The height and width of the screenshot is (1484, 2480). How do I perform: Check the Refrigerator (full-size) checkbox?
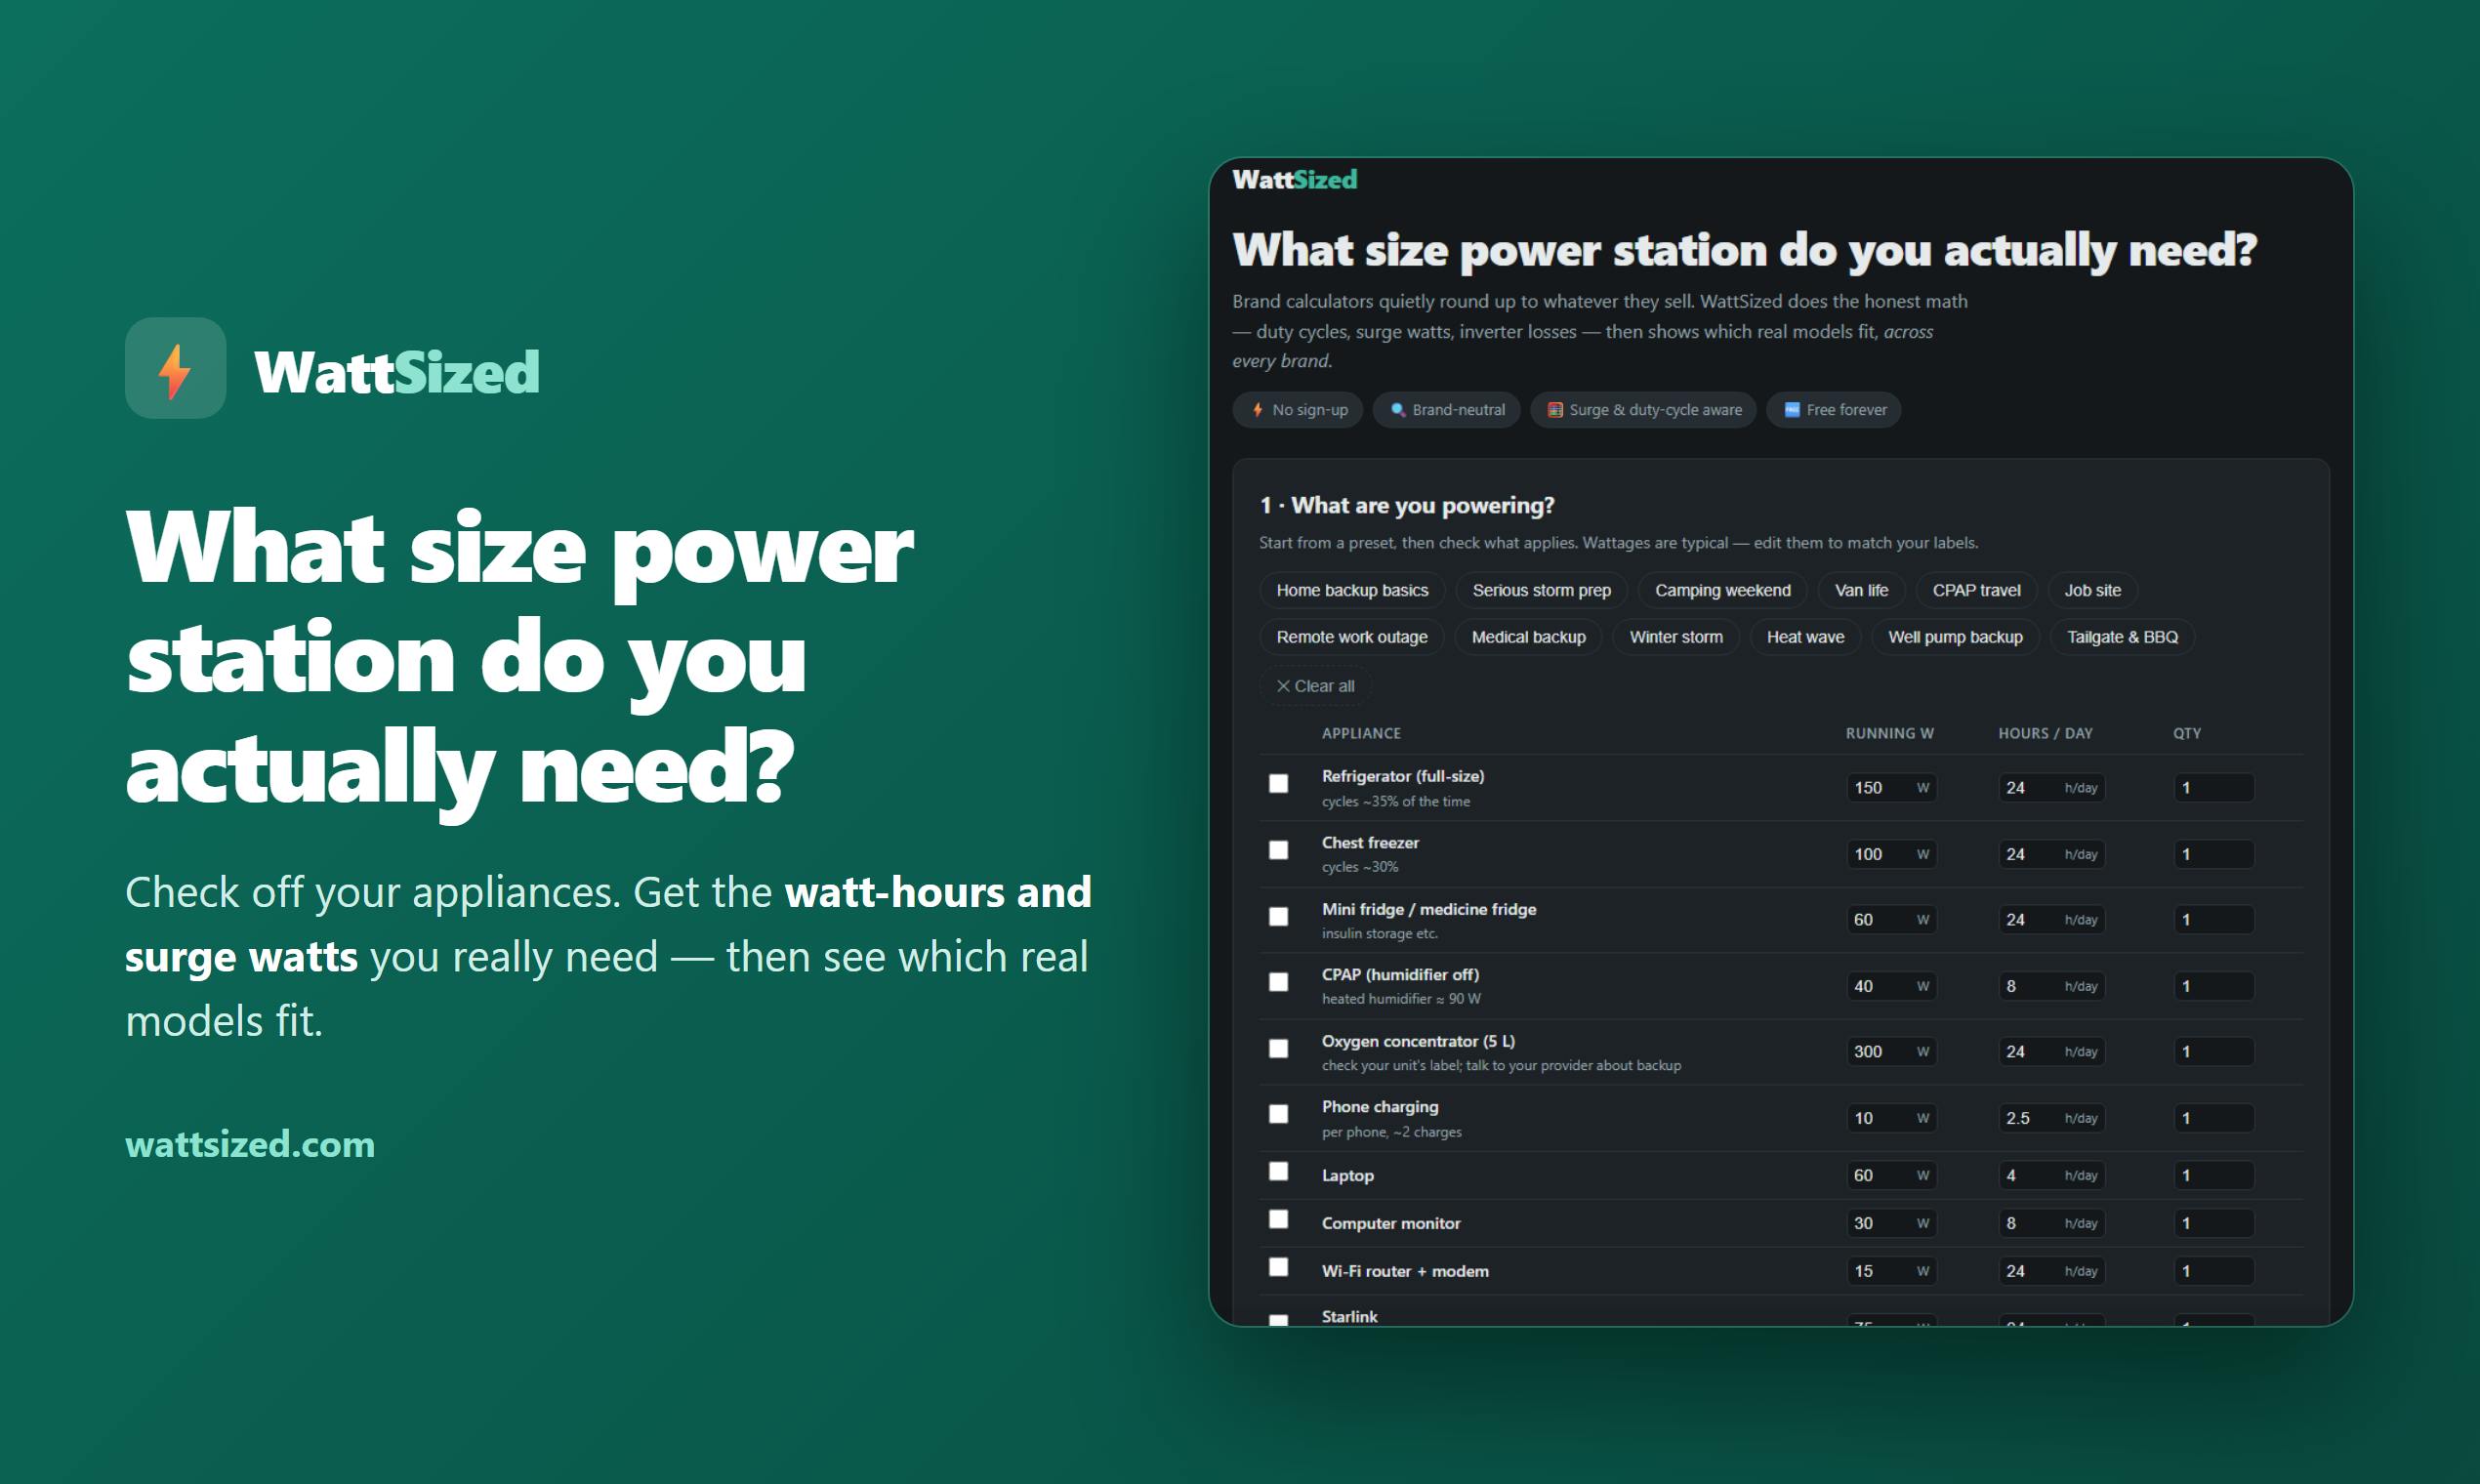[1278, 783]
